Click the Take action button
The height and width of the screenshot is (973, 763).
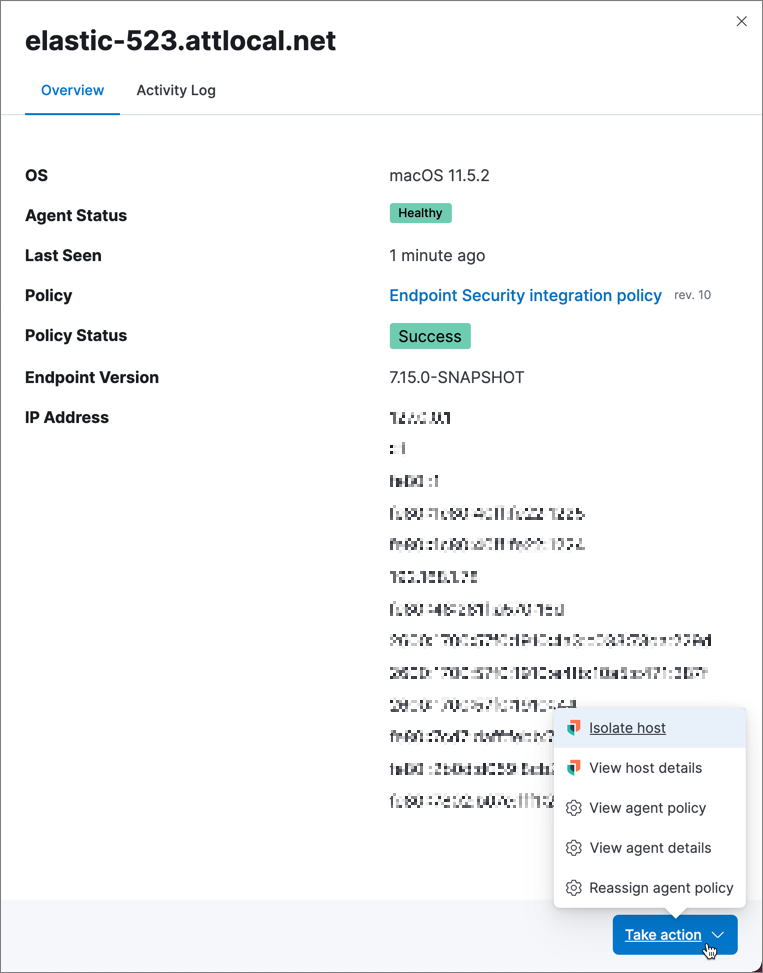(x=663, y=934)
